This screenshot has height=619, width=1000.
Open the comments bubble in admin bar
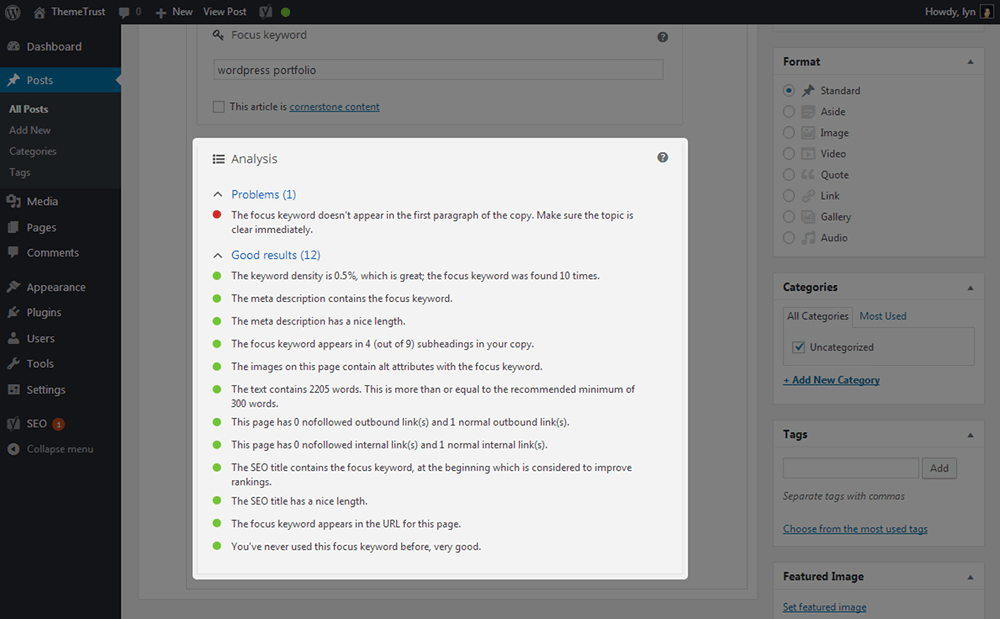tap(129, 12)
